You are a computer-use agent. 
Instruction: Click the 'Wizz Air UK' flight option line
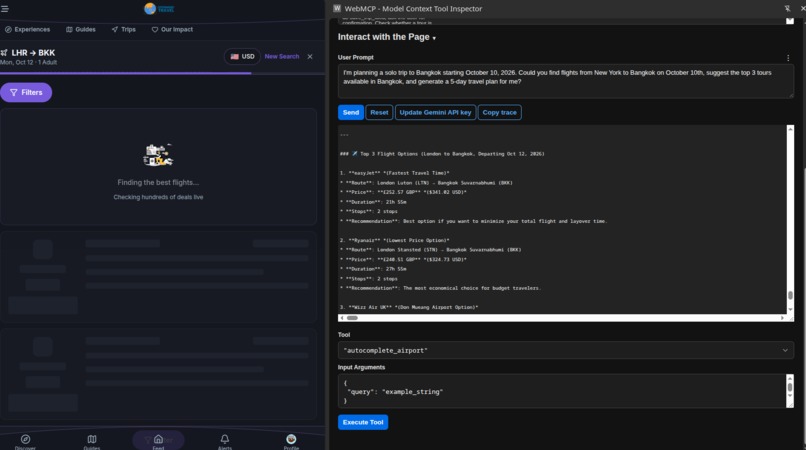coord(409,307)
